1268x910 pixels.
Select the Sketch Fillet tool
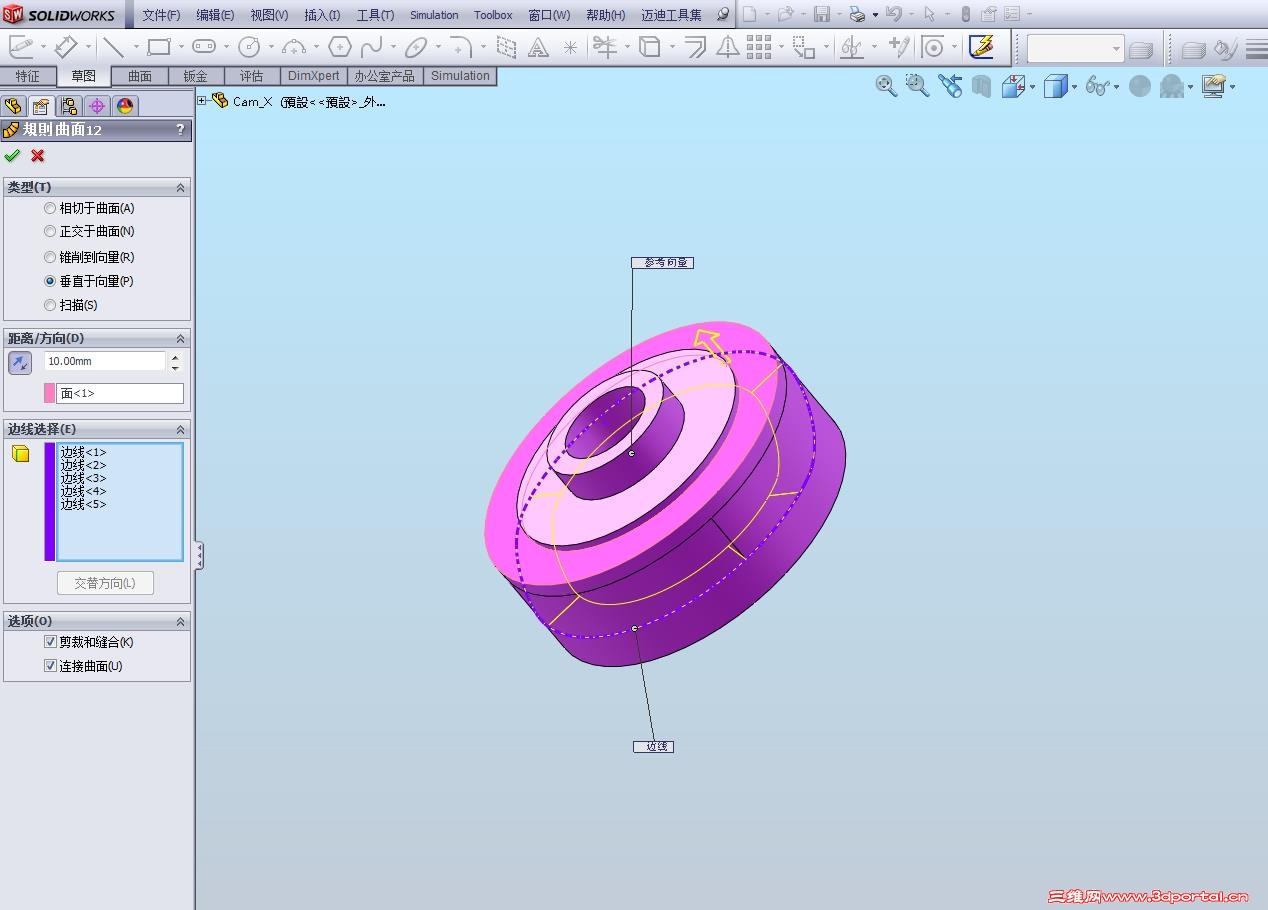[x=461, y=46]
